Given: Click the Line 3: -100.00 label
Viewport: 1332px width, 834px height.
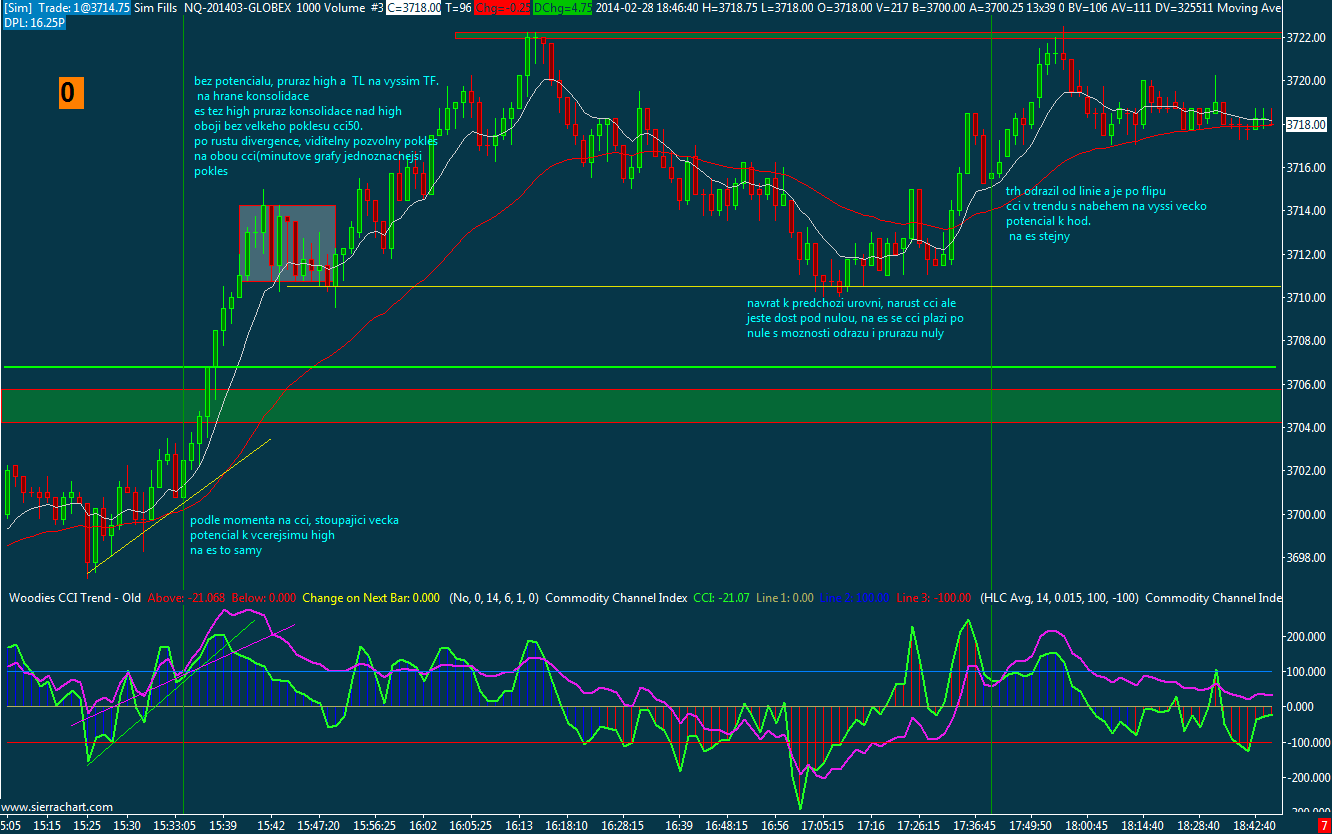Looking at the screenshot, I should click(x=933, y=598).
